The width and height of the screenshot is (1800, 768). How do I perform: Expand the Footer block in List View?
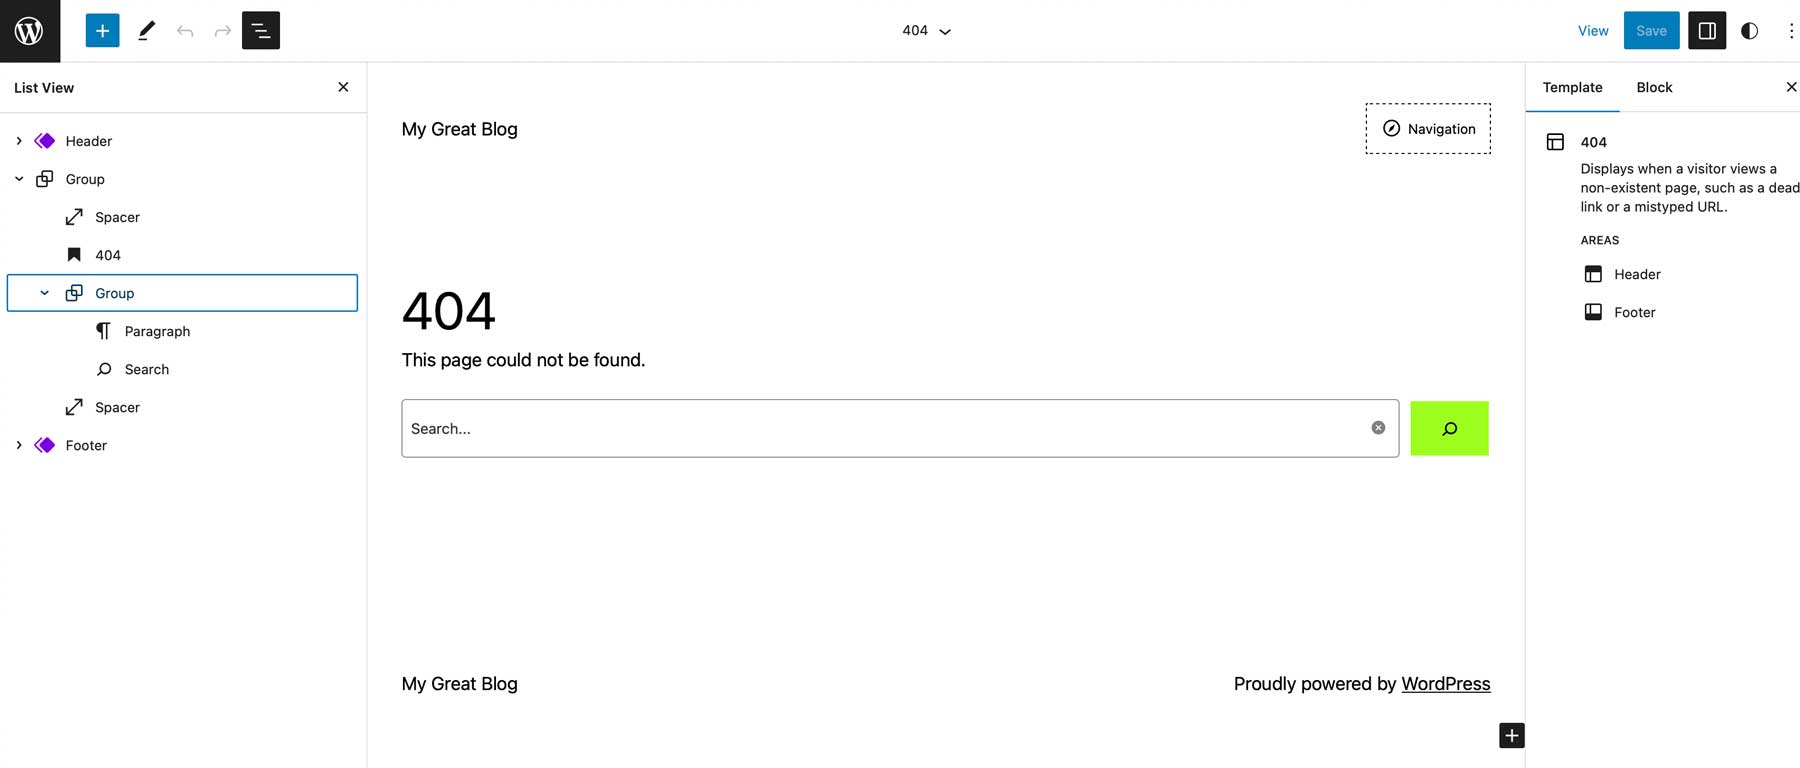[17, 444]
